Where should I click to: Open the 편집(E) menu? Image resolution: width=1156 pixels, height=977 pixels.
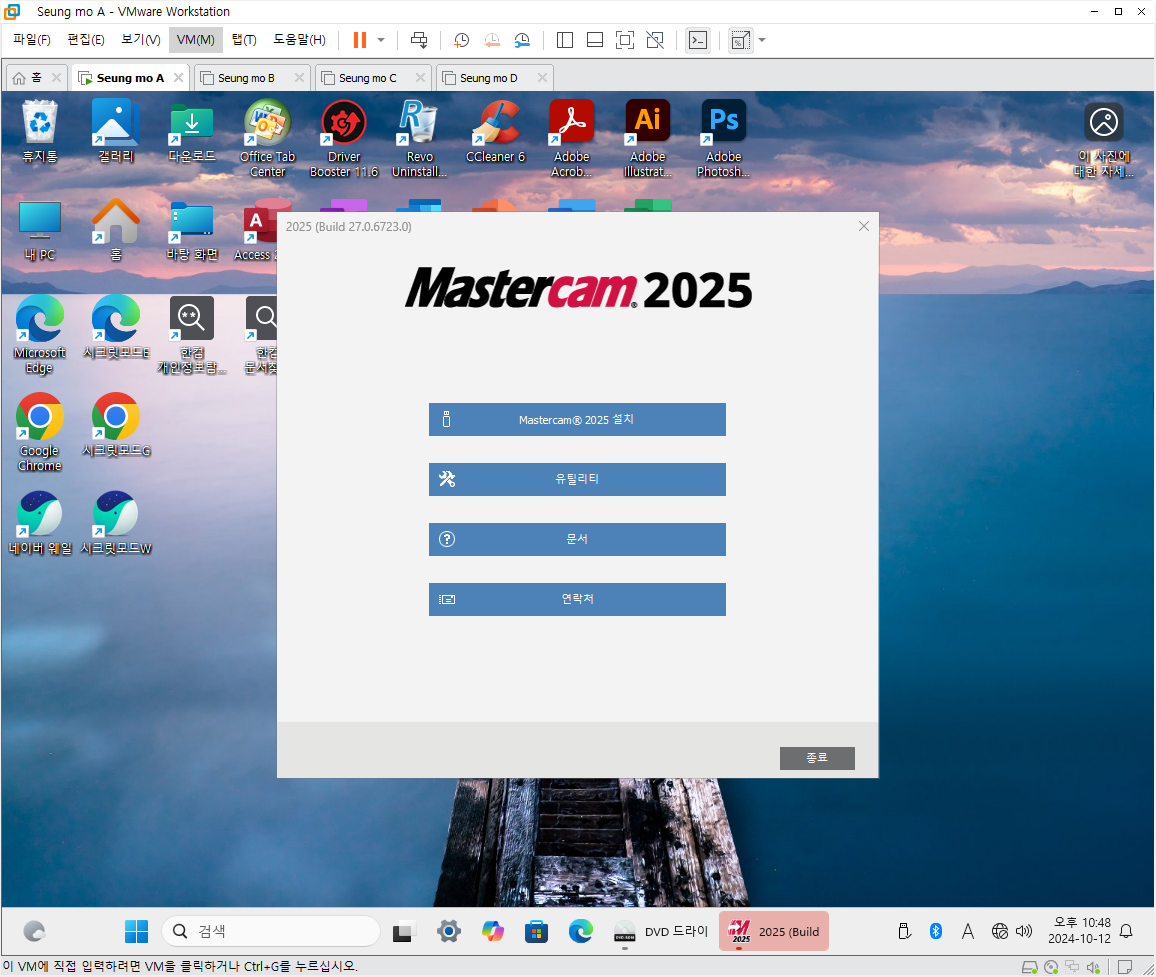[x=86, y=40]
